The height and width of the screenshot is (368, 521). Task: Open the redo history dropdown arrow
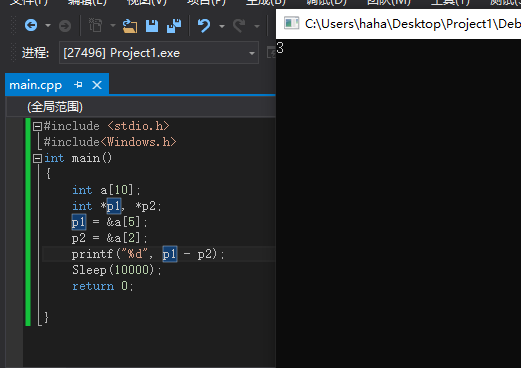click(257, 26)
